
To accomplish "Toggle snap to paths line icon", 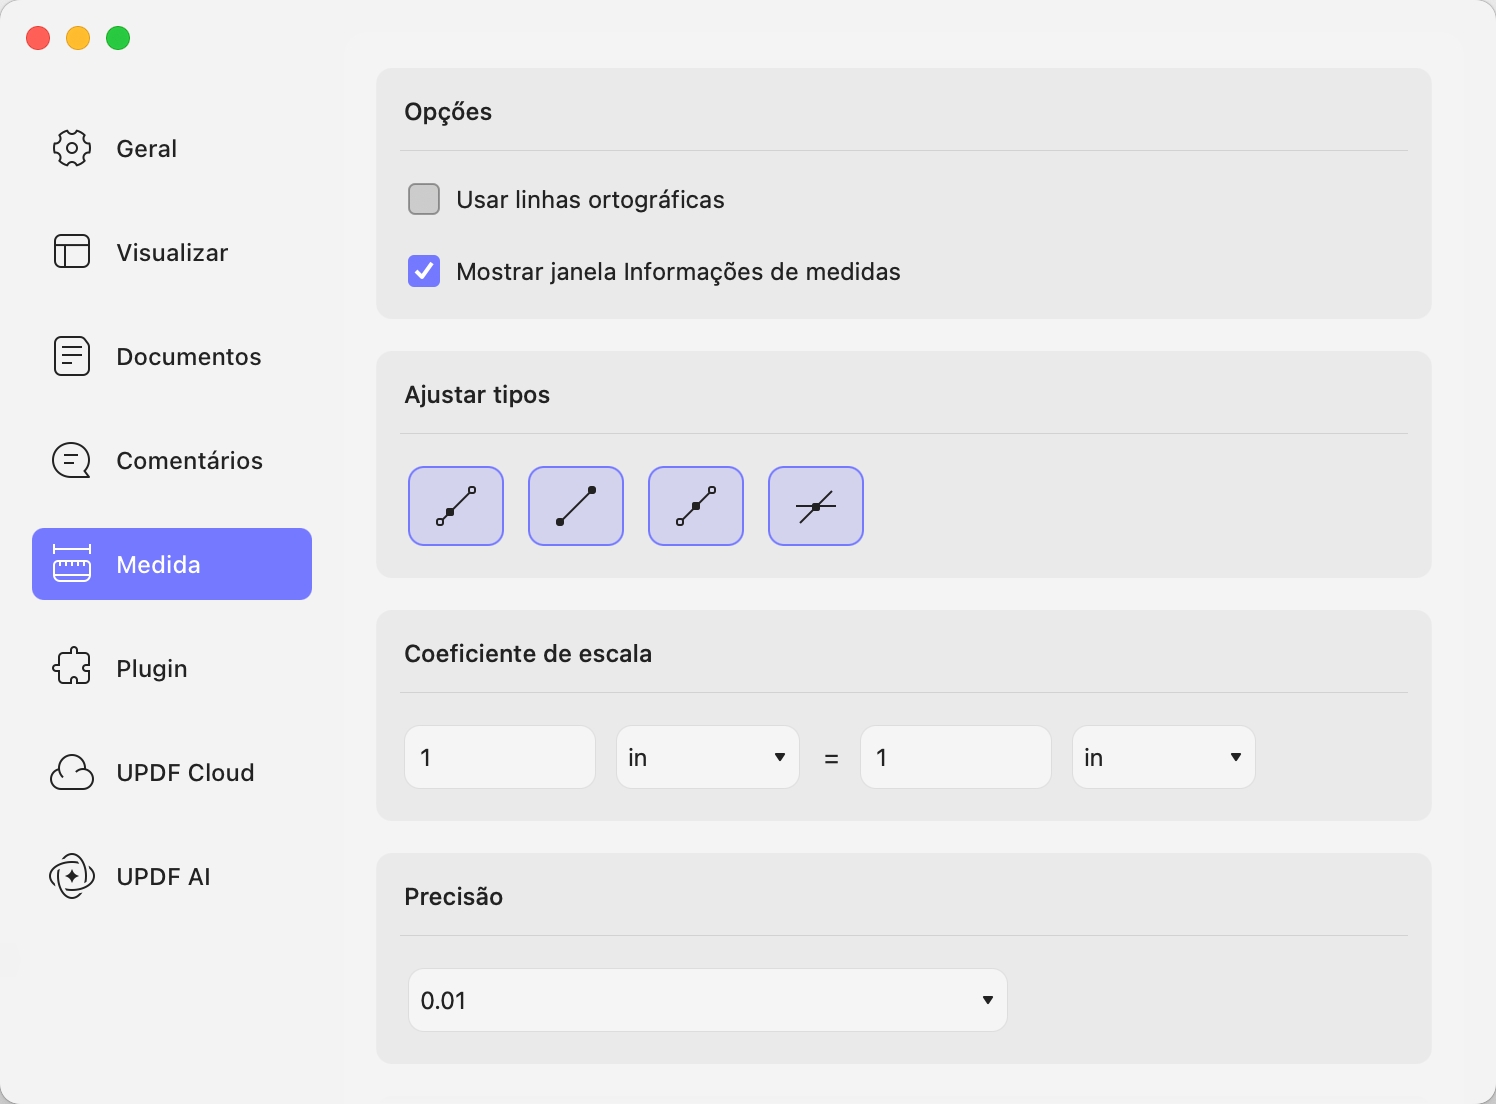I will point(456,506).
